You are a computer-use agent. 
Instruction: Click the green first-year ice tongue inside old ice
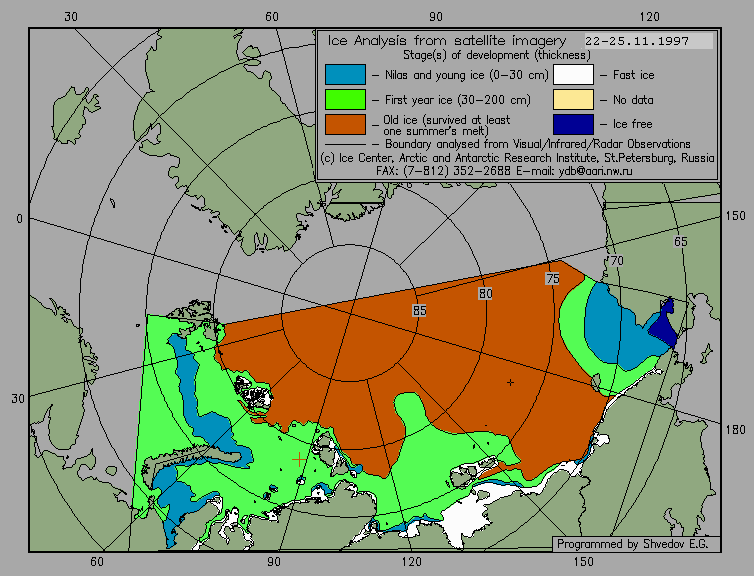[x=413, y=413]
